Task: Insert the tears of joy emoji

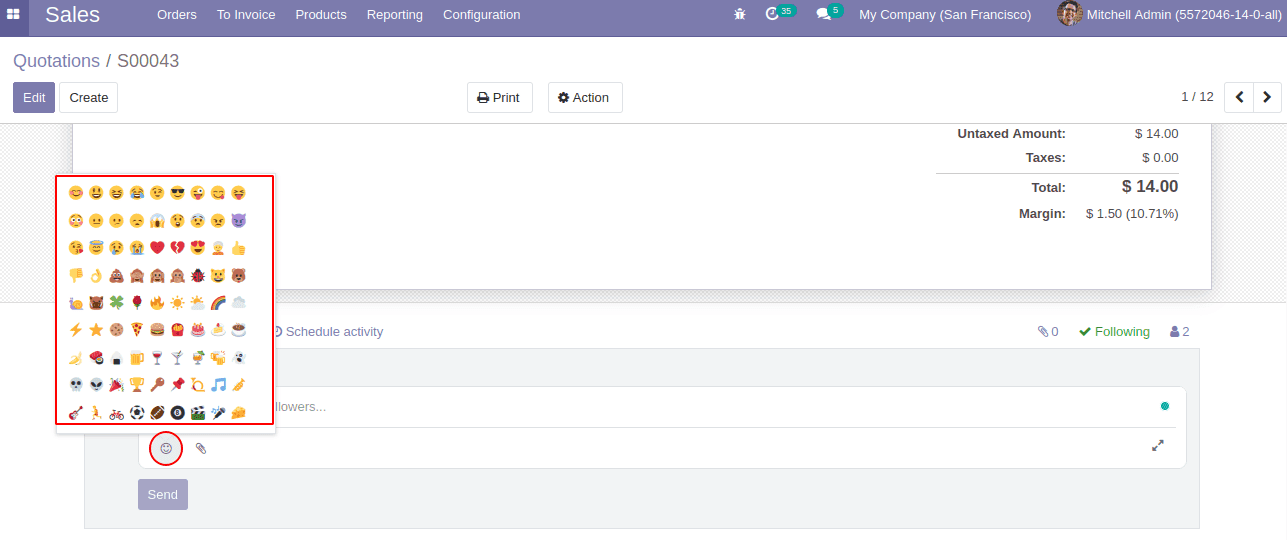Action: (x=137, y=193)
